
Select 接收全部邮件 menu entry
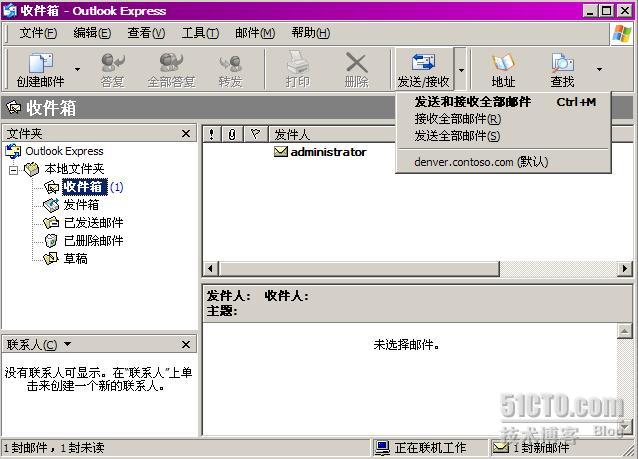pos(457,119)
